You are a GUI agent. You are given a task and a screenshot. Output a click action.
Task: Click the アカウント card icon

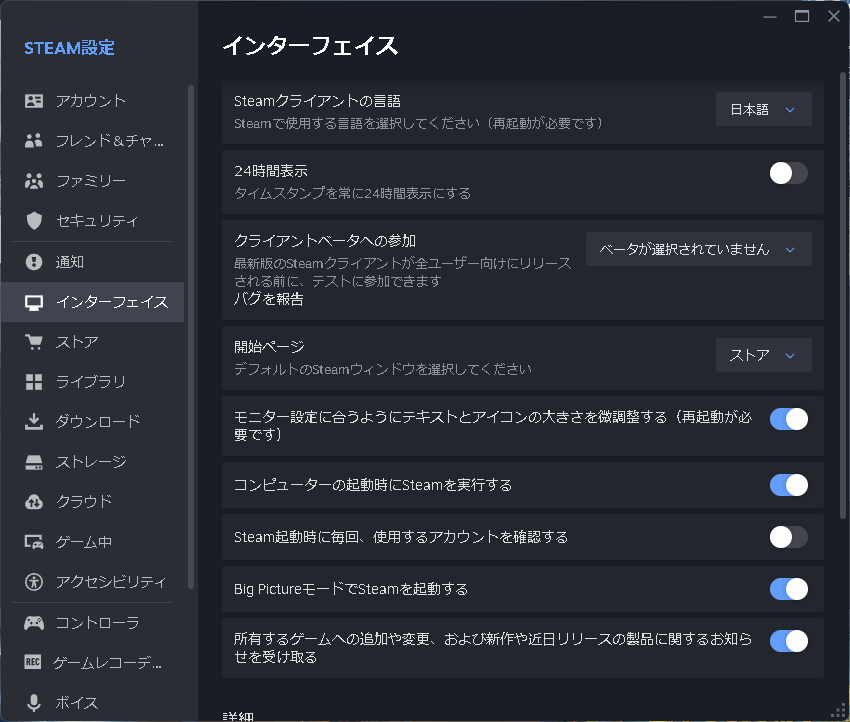tap(34, 101)
